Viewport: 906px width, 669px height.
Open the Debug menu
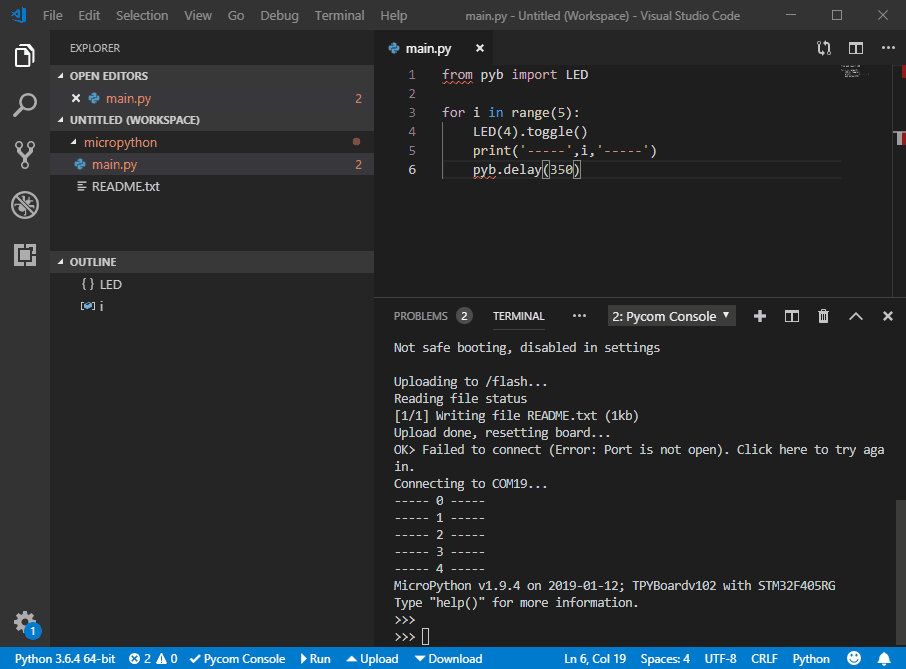[x=279, y=16]
